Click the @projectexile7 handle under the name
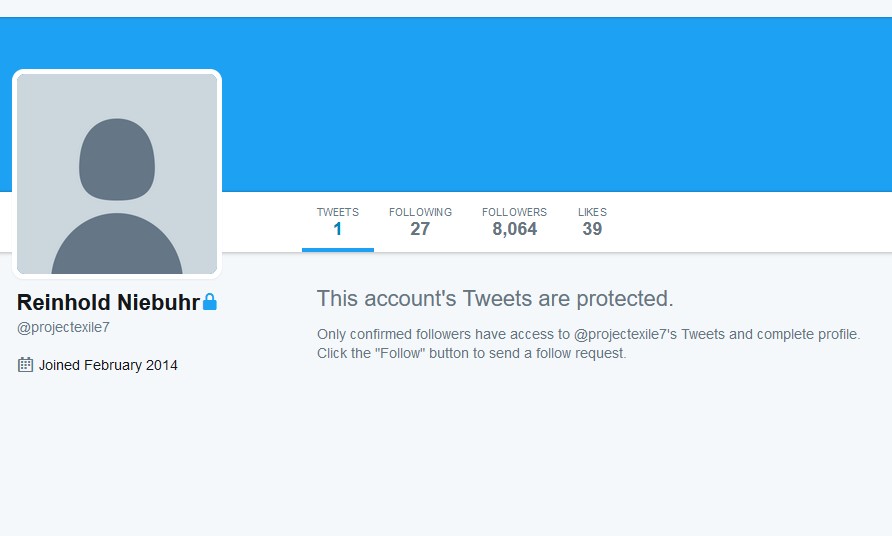 tap(63, 327)
